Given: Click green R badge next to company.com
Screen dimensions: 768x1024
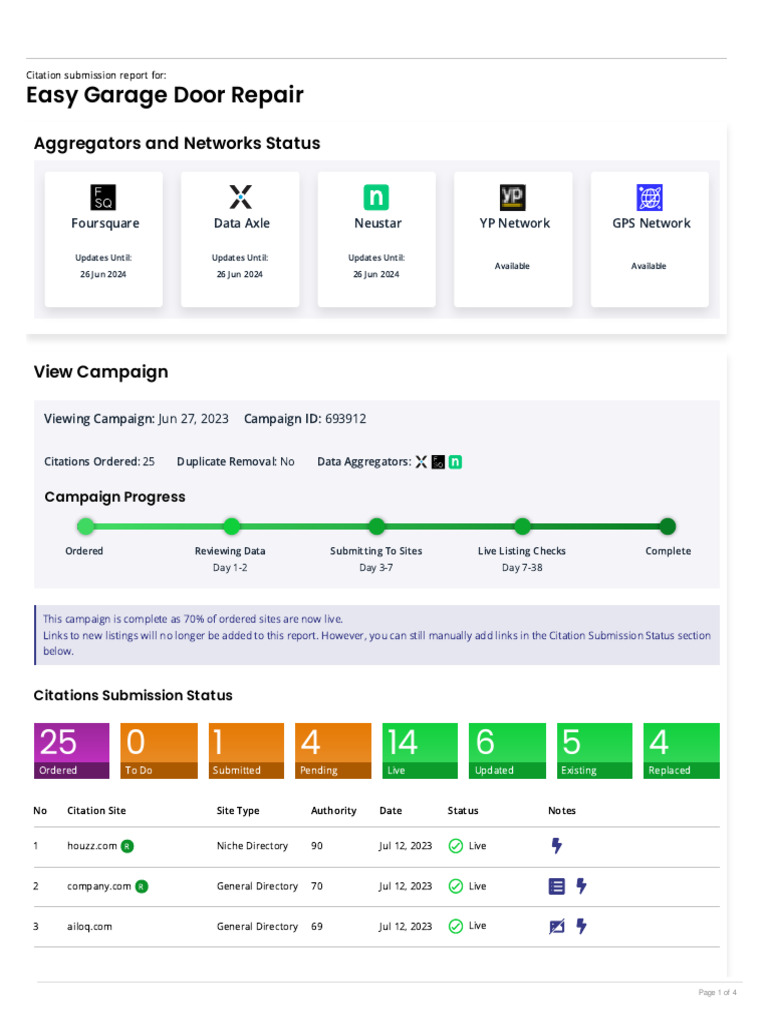Looking at the screenshot, I should [142, 887].
